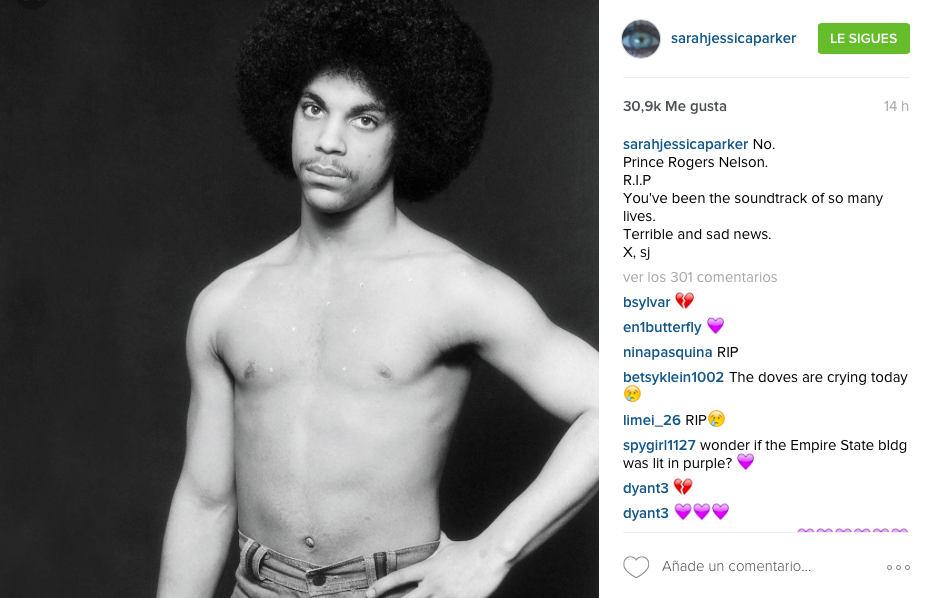Click dyant3 username beside broken heart
Screen dimensions: 931x598
point(645,488)
